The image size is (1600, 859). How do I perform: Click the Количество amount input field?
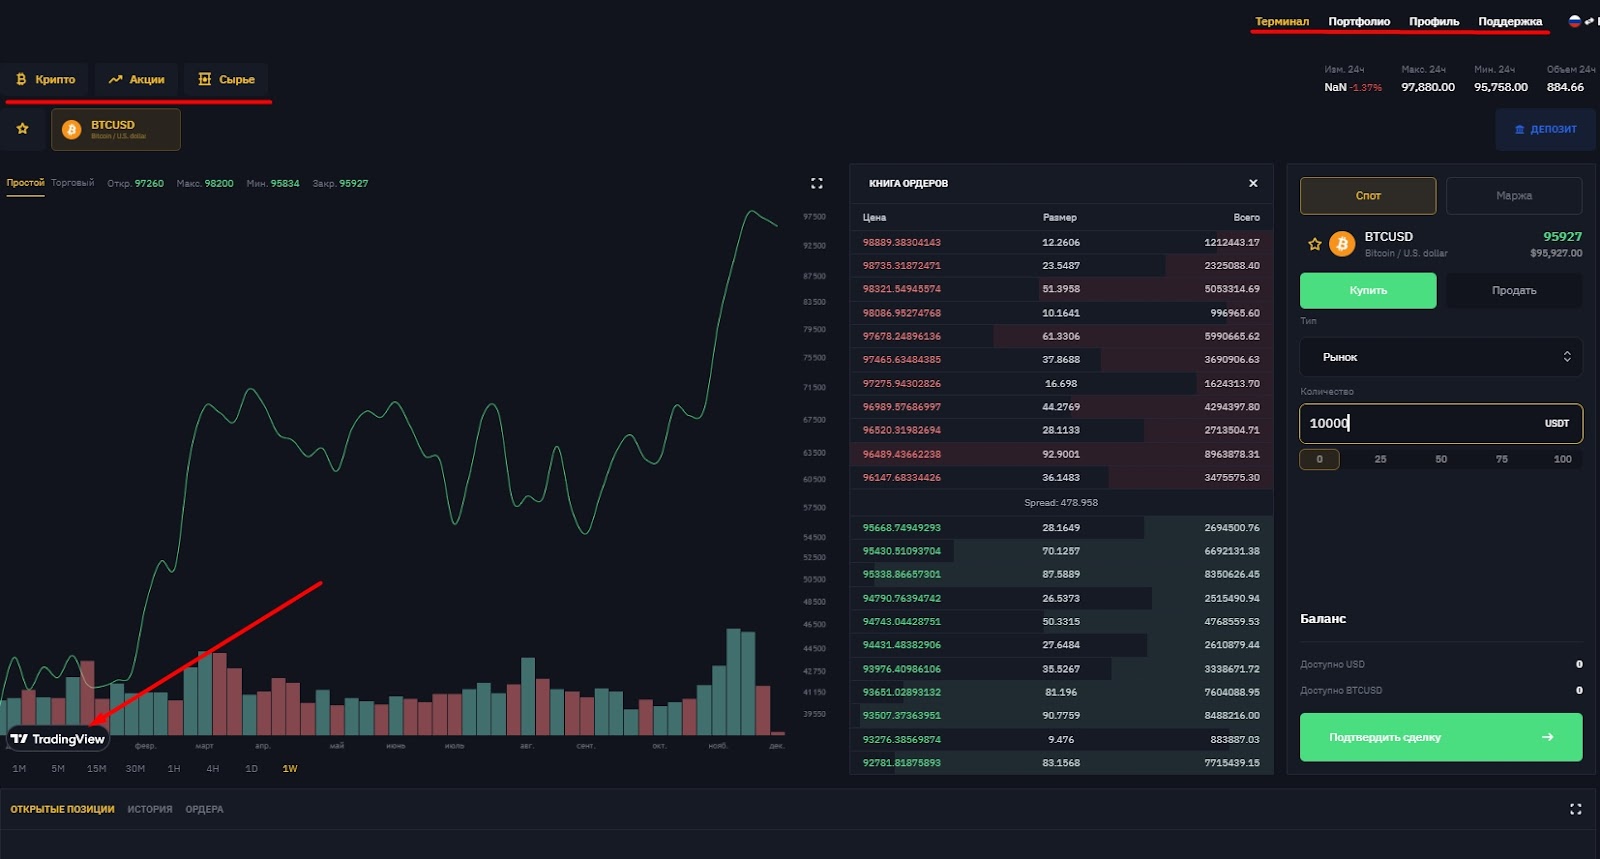click(1441, 423)
